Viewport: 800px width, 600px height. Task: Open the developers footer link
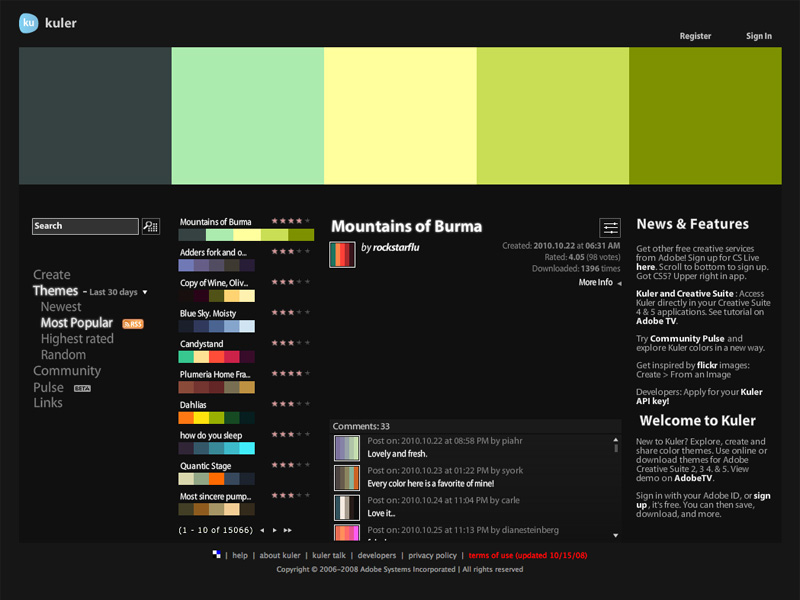pyautogui.click(x=377, y=555)
